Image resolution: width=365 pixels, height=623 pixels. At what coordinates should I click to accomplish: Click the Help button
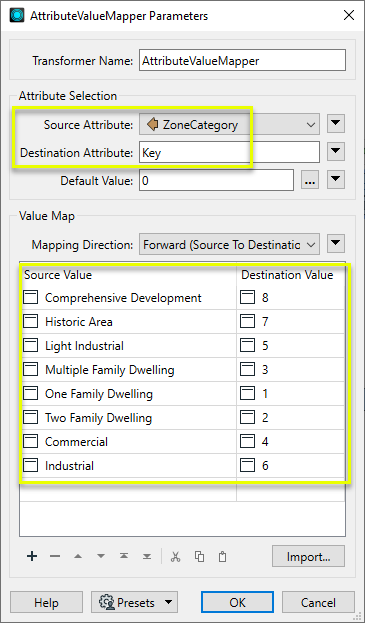(x=46, y=603)
